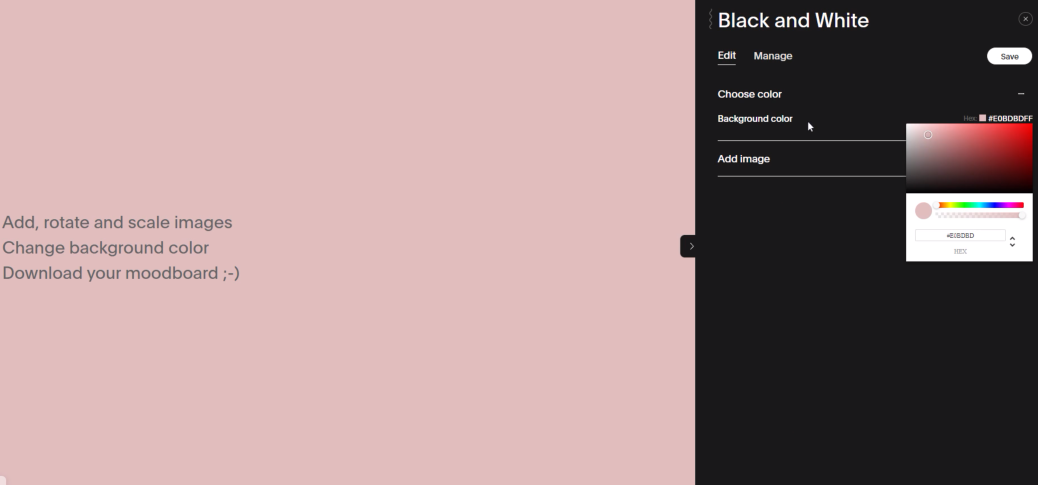Collapse the Choose color section
This screenshot has width=1038, height=485.
click(1021, 94)
